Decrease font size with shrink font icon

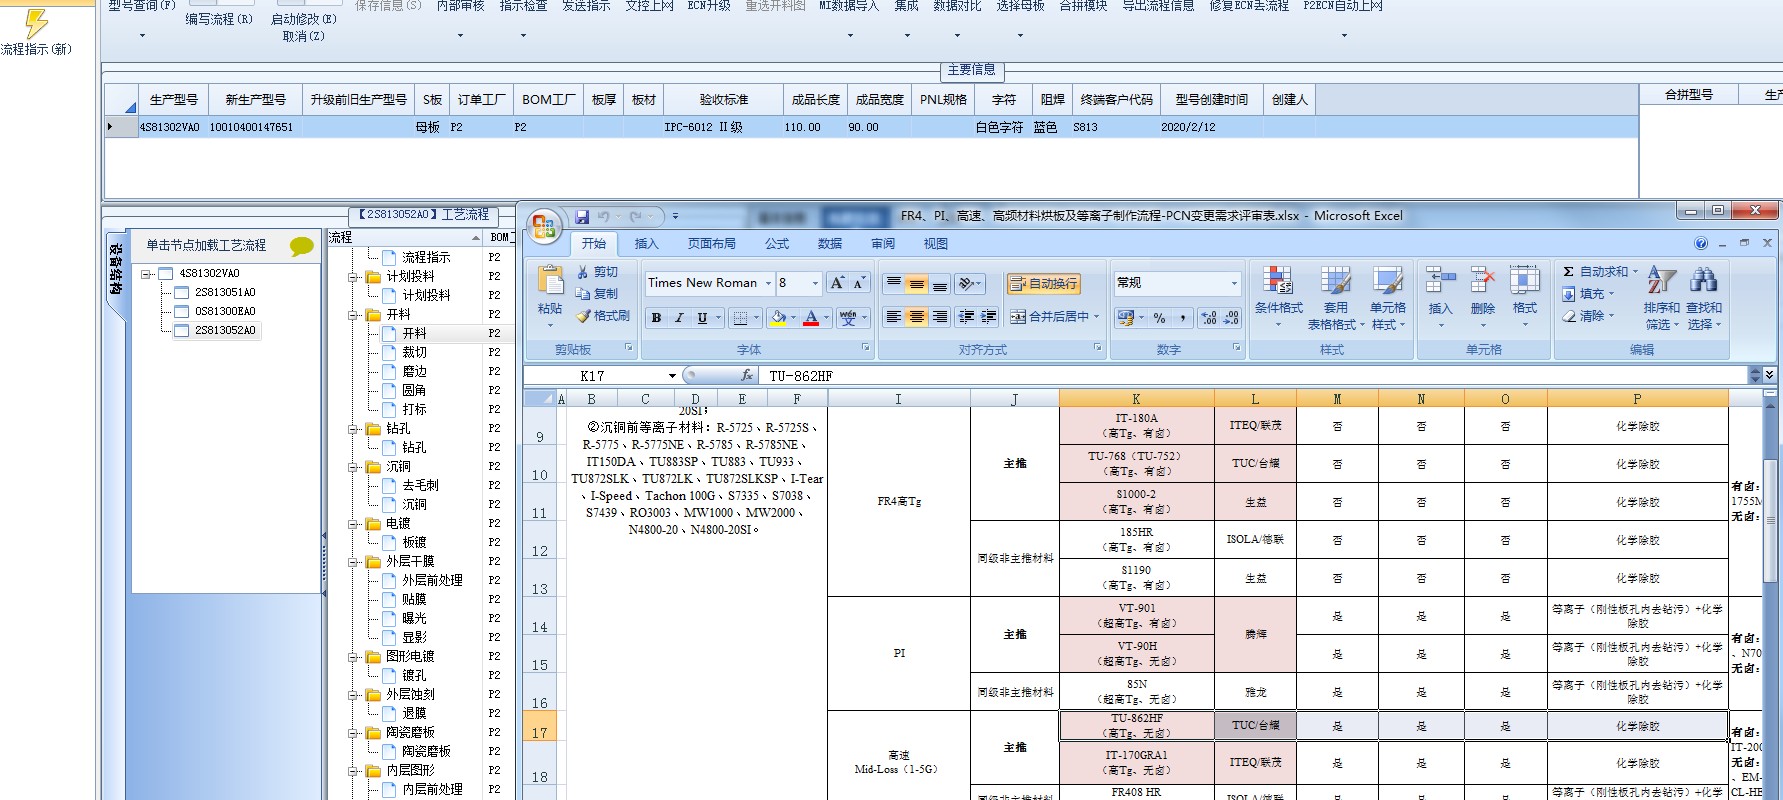tap(858, 283)
